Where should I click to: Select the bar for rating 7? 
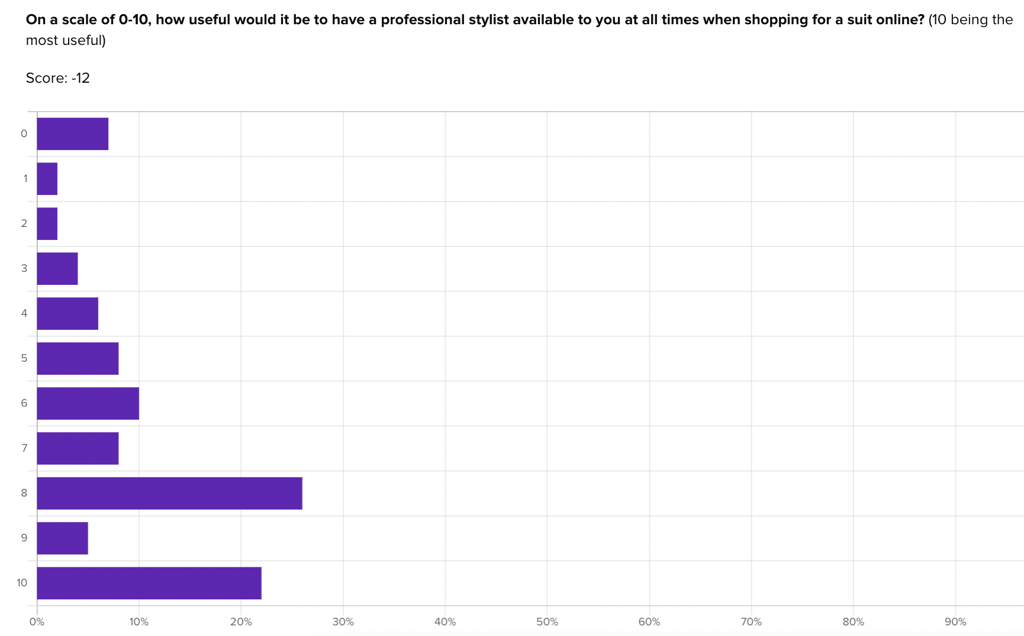[78, 449]
